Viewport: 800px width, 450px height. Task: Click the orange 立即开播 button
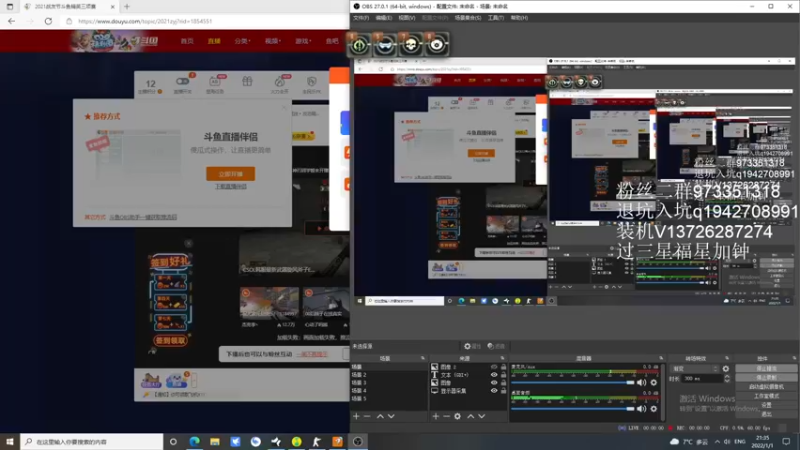coord(231,174)
